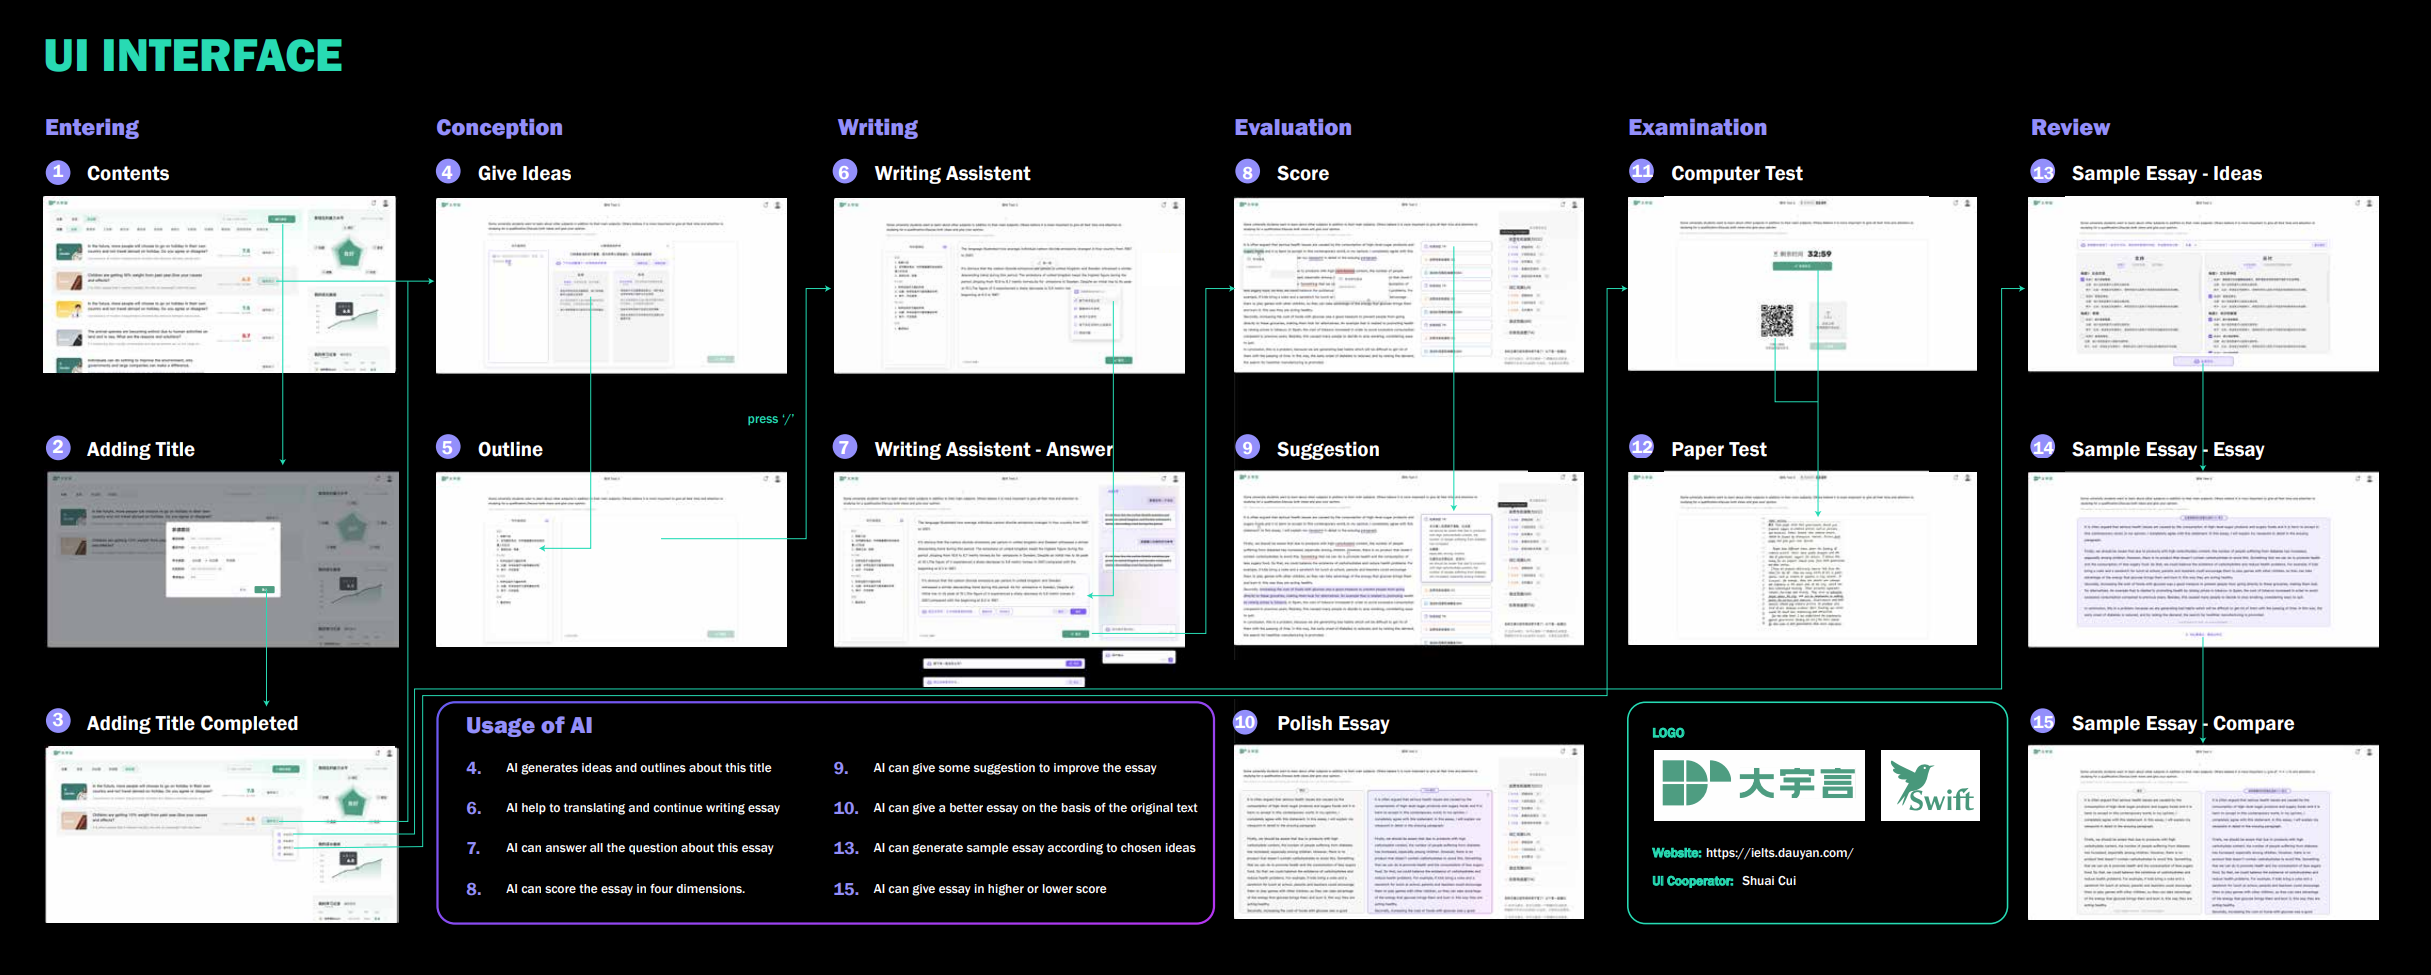The image size is (2431, 975).
Task: Open the Polish Essay screenshot thumbnail
Action: [x=1408, y=831]
